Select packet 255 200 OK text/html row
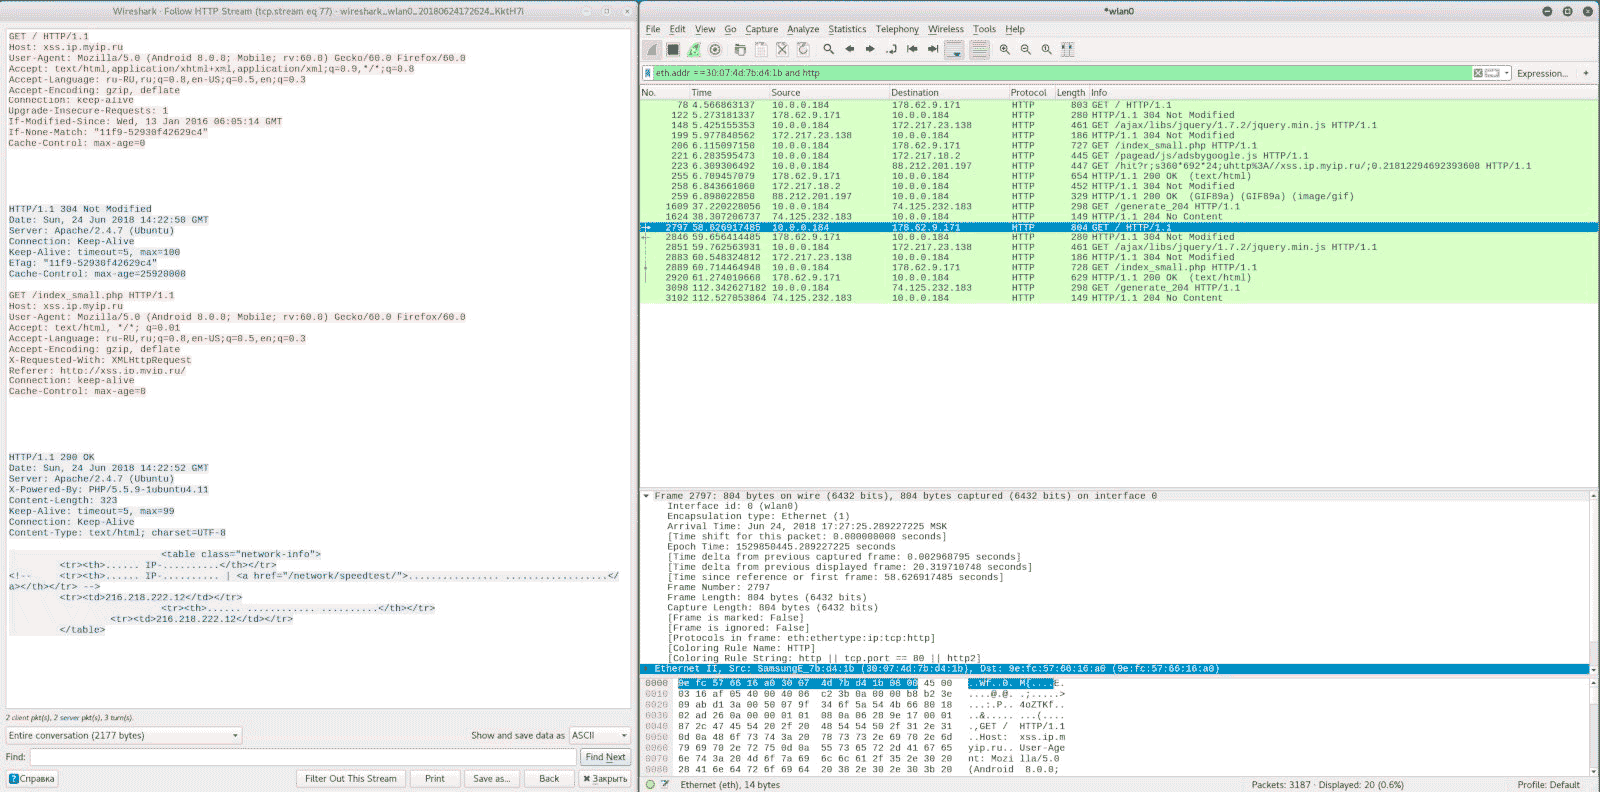1600x792 pixels. pos(1119,176)
